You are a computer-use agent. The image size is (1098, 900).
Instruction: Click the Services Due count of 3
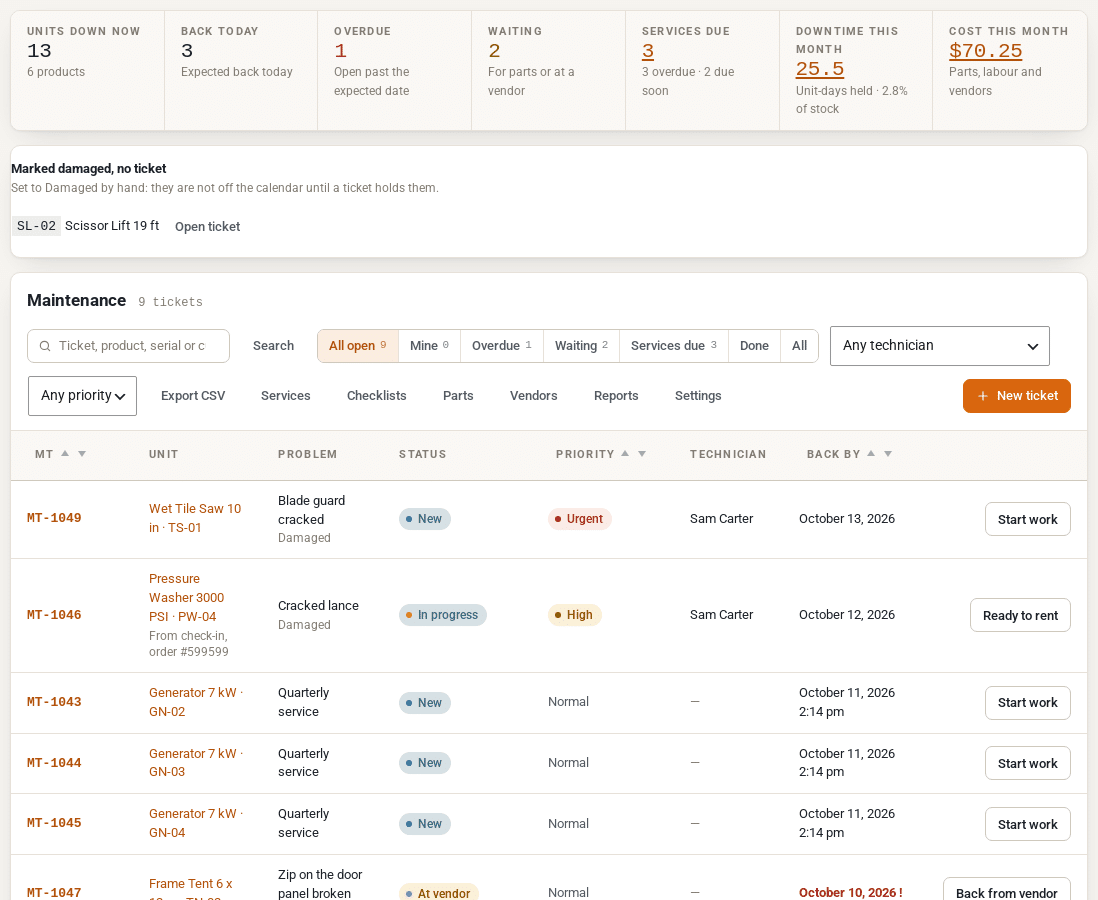[x=648, y=51]
